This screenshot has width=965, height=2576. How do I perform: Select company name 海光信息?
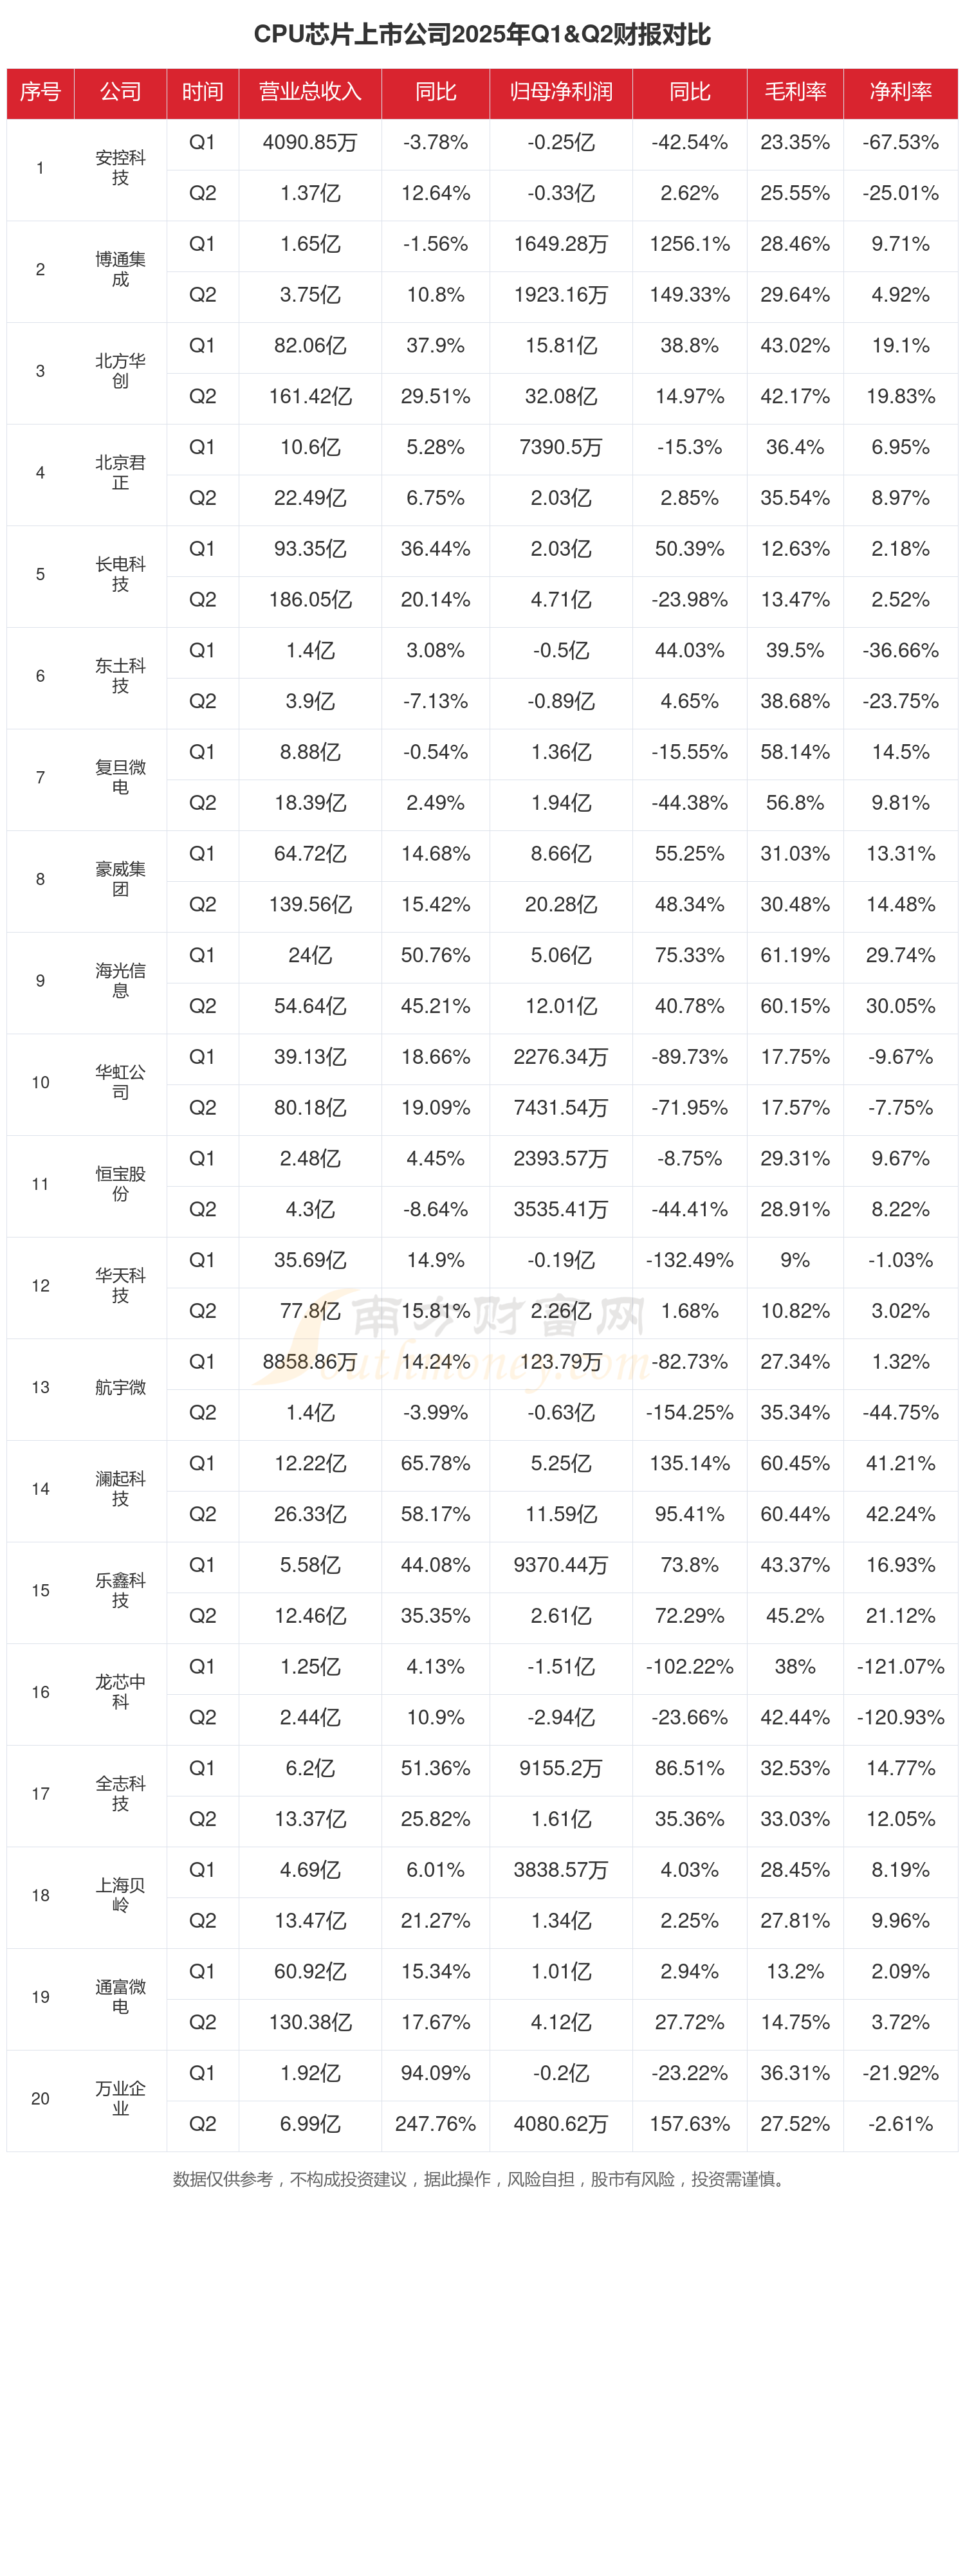pyautogui.click(x=120, y=981)
